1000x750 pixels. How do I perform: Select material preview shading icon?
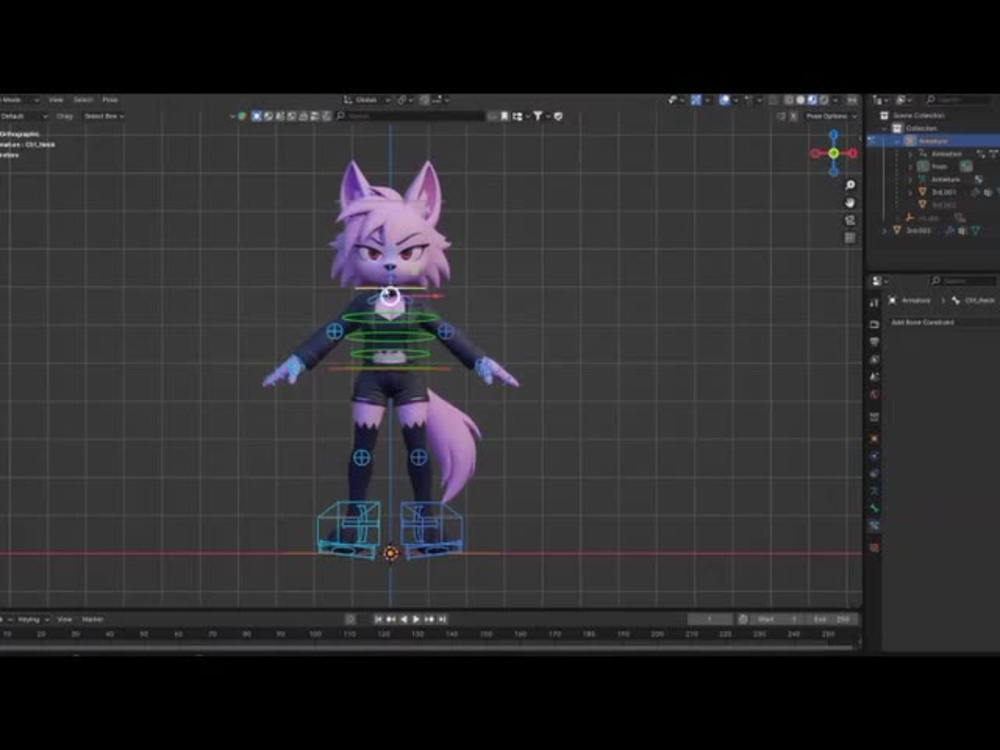[x=812, y=100]
